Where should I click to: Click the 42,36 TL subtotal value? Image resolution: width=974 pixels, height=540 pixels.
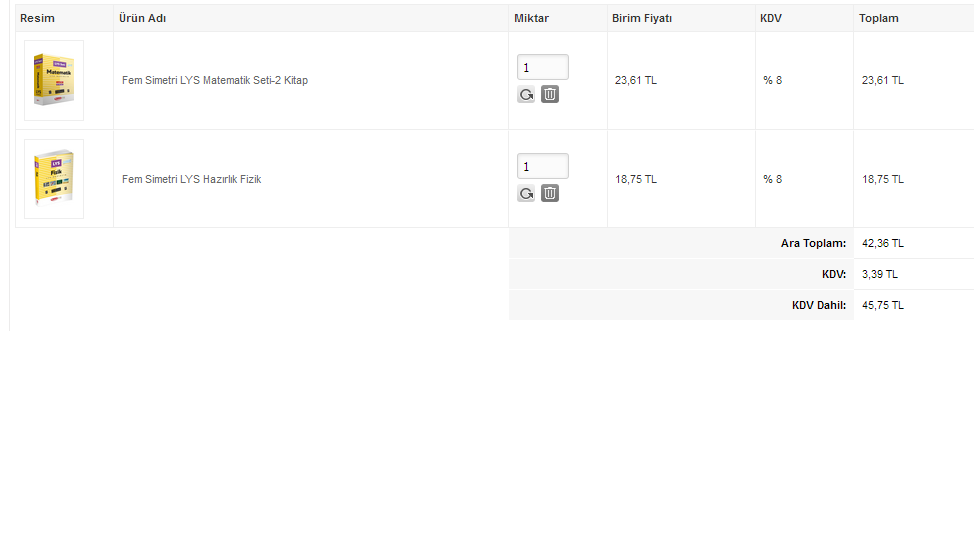tap(882, 243)
